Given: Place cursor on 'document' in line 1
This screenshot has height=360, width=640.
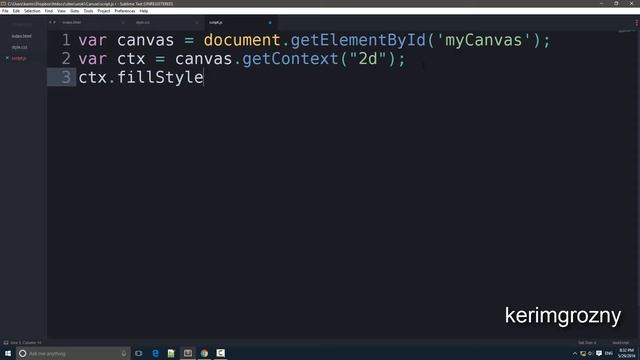Looking at the screenshot, I should 242,40.
